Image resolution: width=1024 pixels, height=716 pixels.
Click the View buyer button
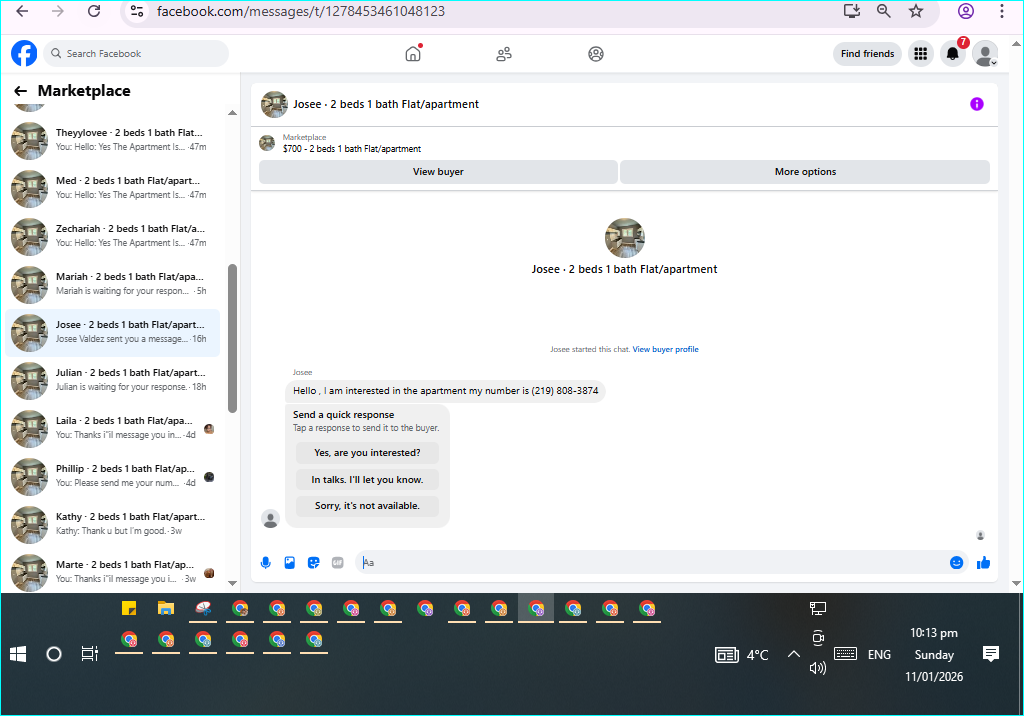438,172
